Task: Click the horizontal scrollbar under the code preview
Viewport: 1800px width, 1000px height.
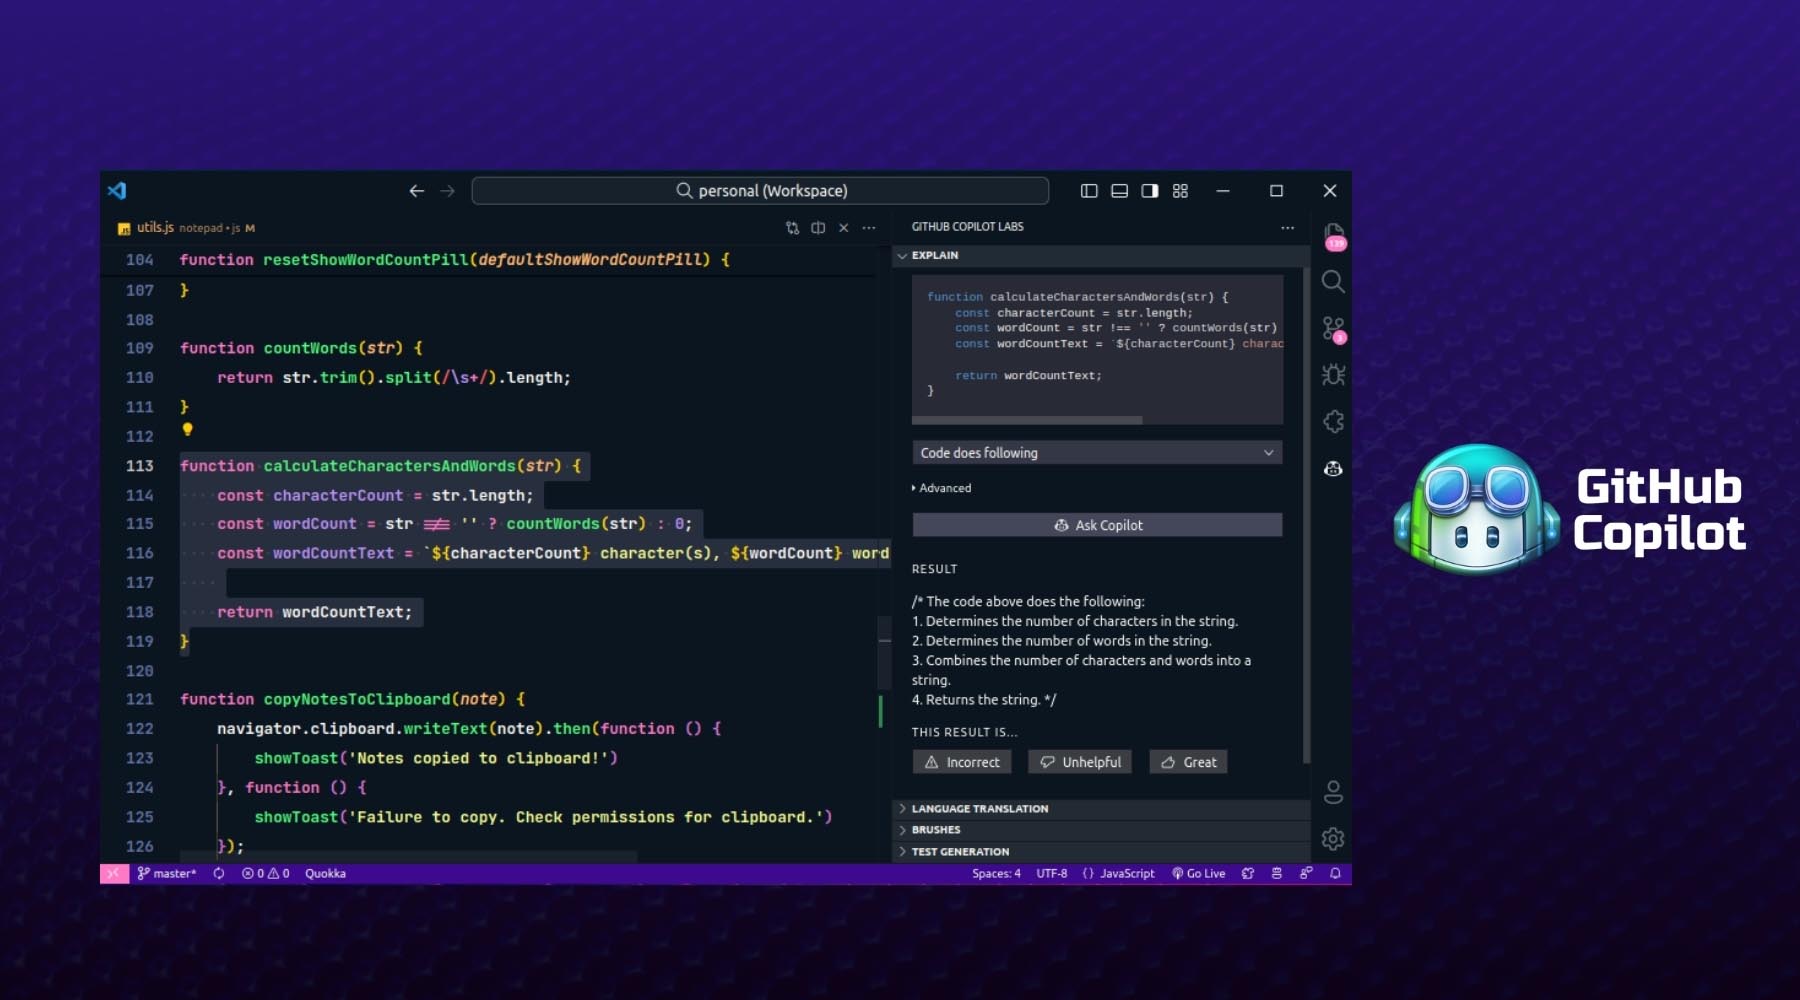Action: [x=1027, y=420]
